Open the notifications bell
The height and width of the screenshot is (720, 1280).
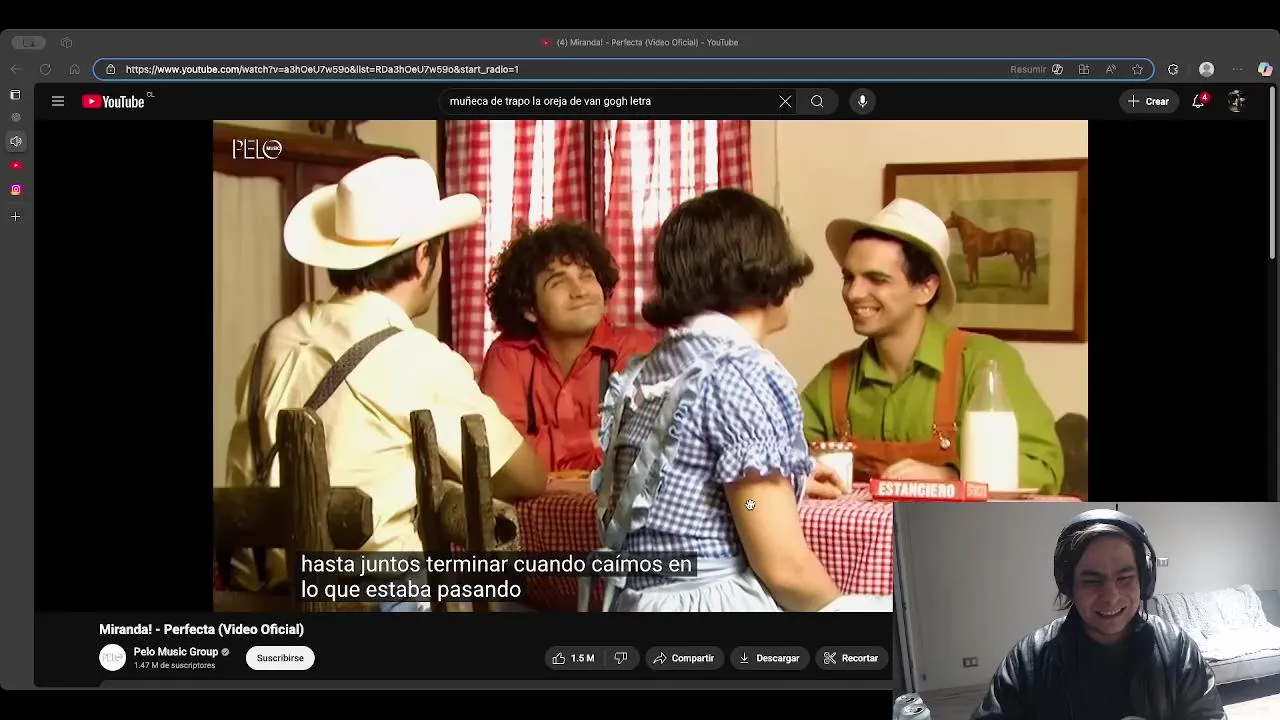[x=1198, y=101]
